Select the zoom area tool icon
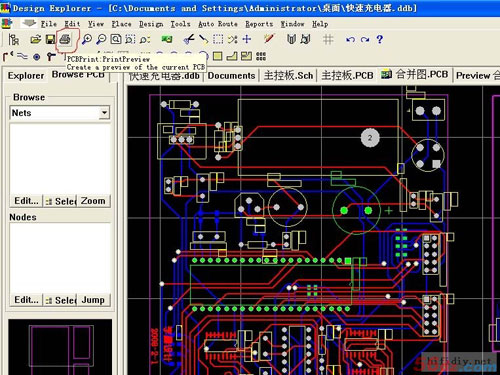 coord(130,39)
